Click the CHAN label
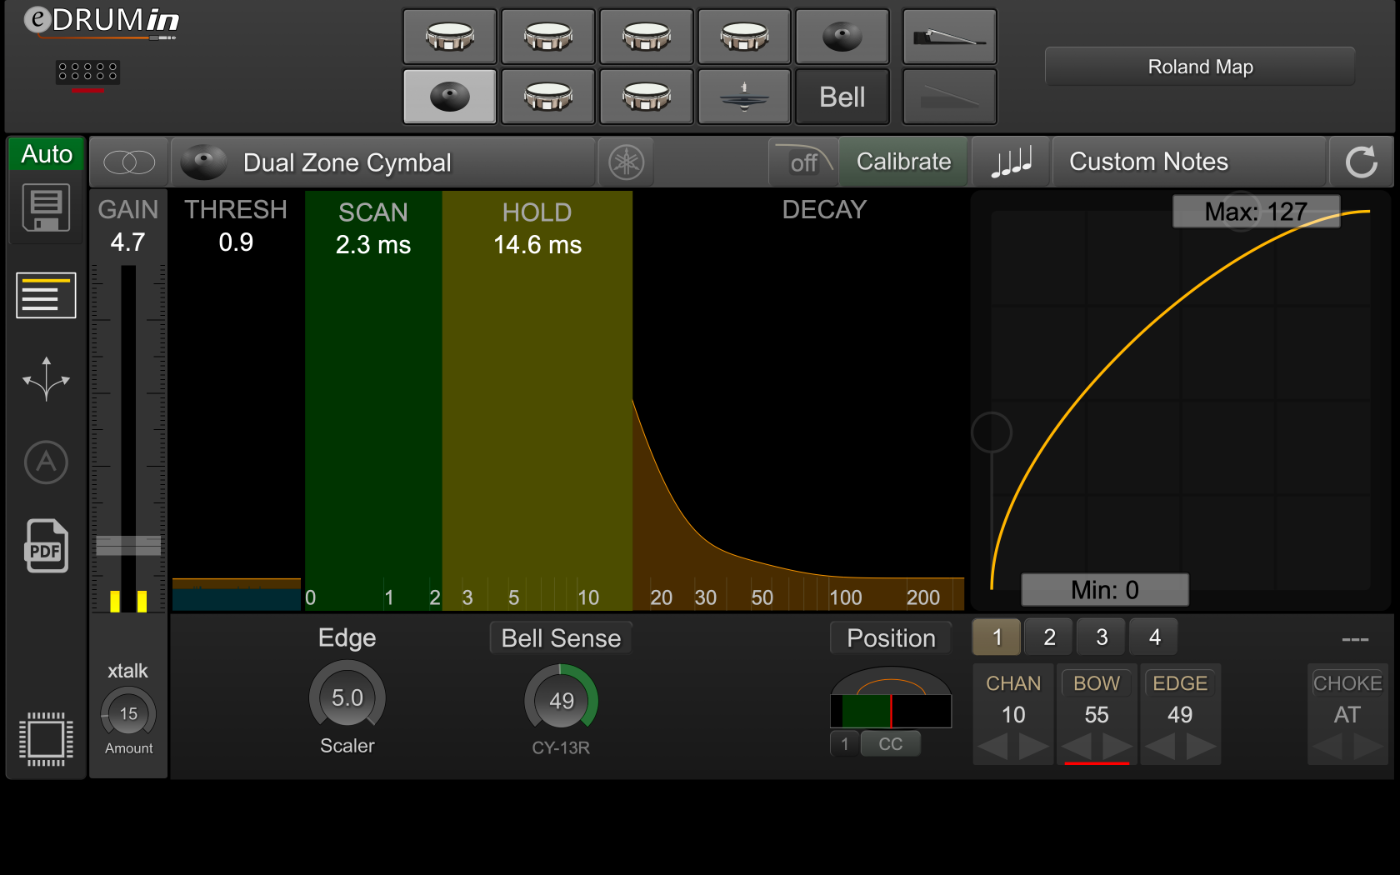 1013,683
